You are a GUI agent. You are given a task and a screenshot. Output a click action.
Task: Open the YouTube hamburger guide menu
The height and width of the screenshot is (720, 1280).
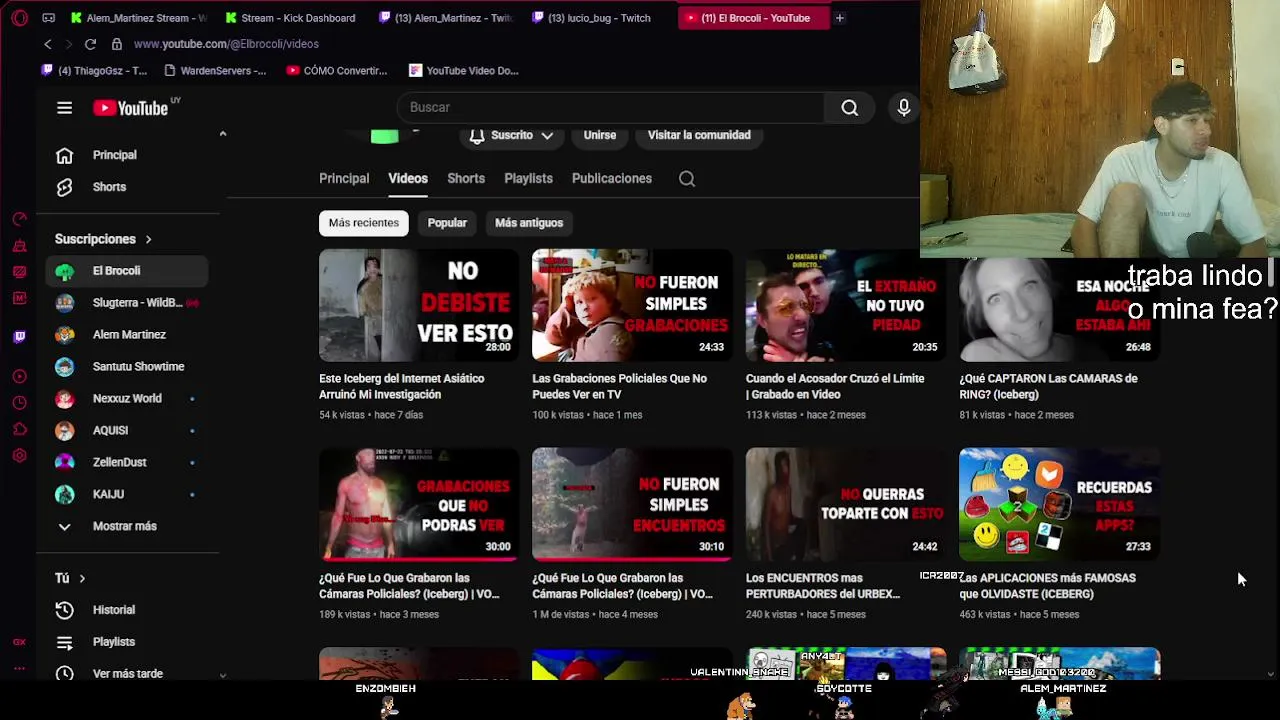pos(64,108)
